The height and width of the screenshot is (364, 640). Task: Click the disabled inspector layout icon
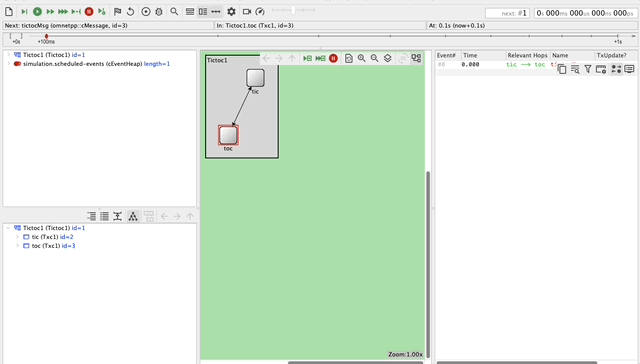click(x=149, y=216)
